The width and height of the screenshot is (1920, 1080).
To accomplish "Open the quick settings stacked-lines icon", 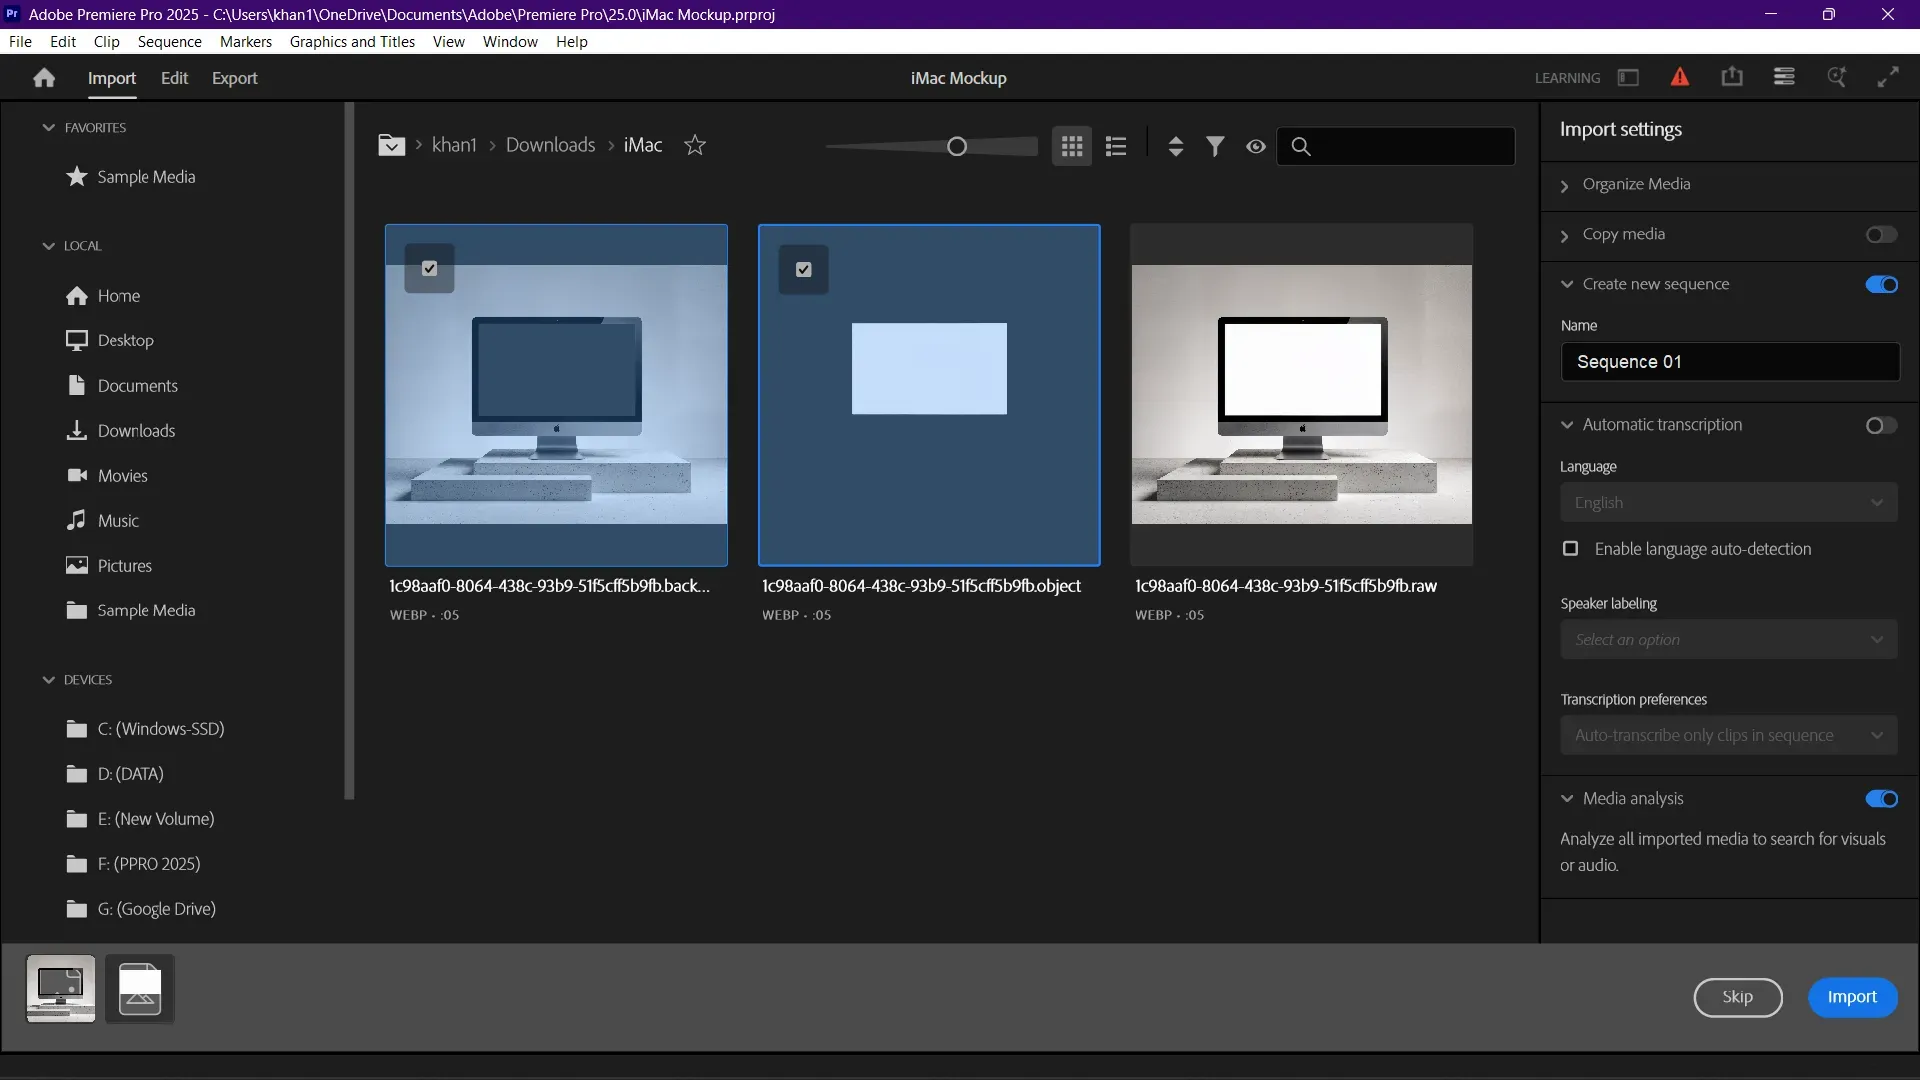I will (x=1784, y=76).
